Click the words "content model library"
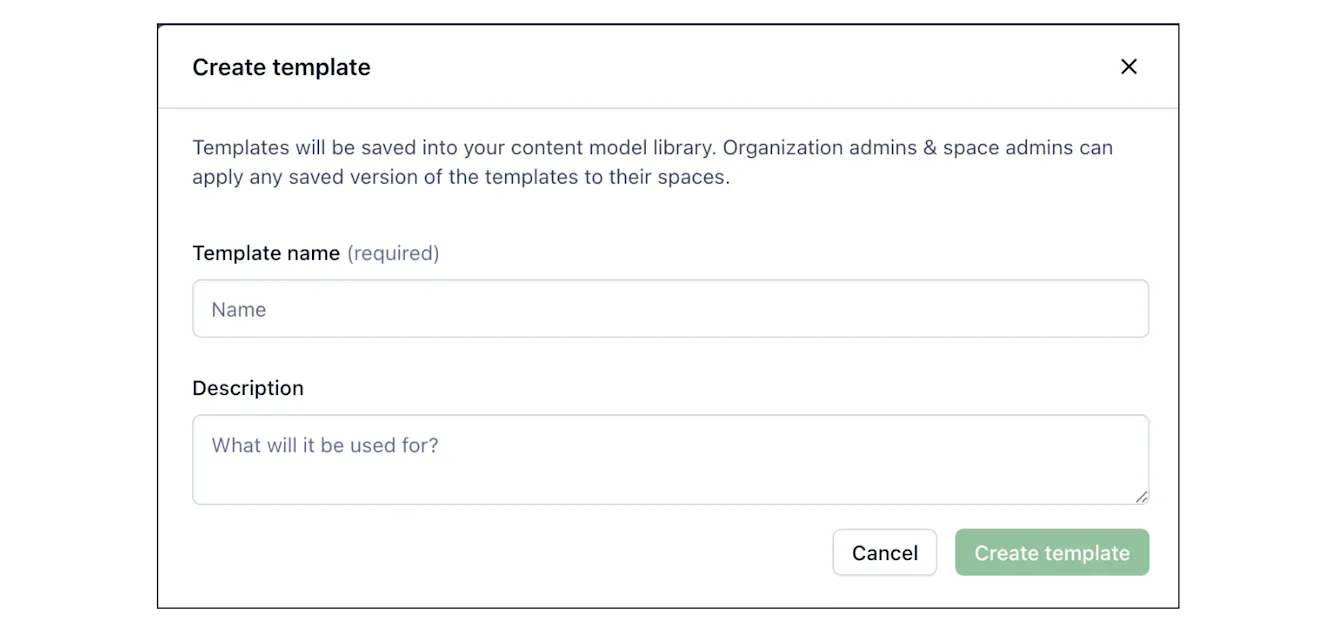Image resolution: width=1320 pixels, height=637 pixels. [x=612, y=148]
